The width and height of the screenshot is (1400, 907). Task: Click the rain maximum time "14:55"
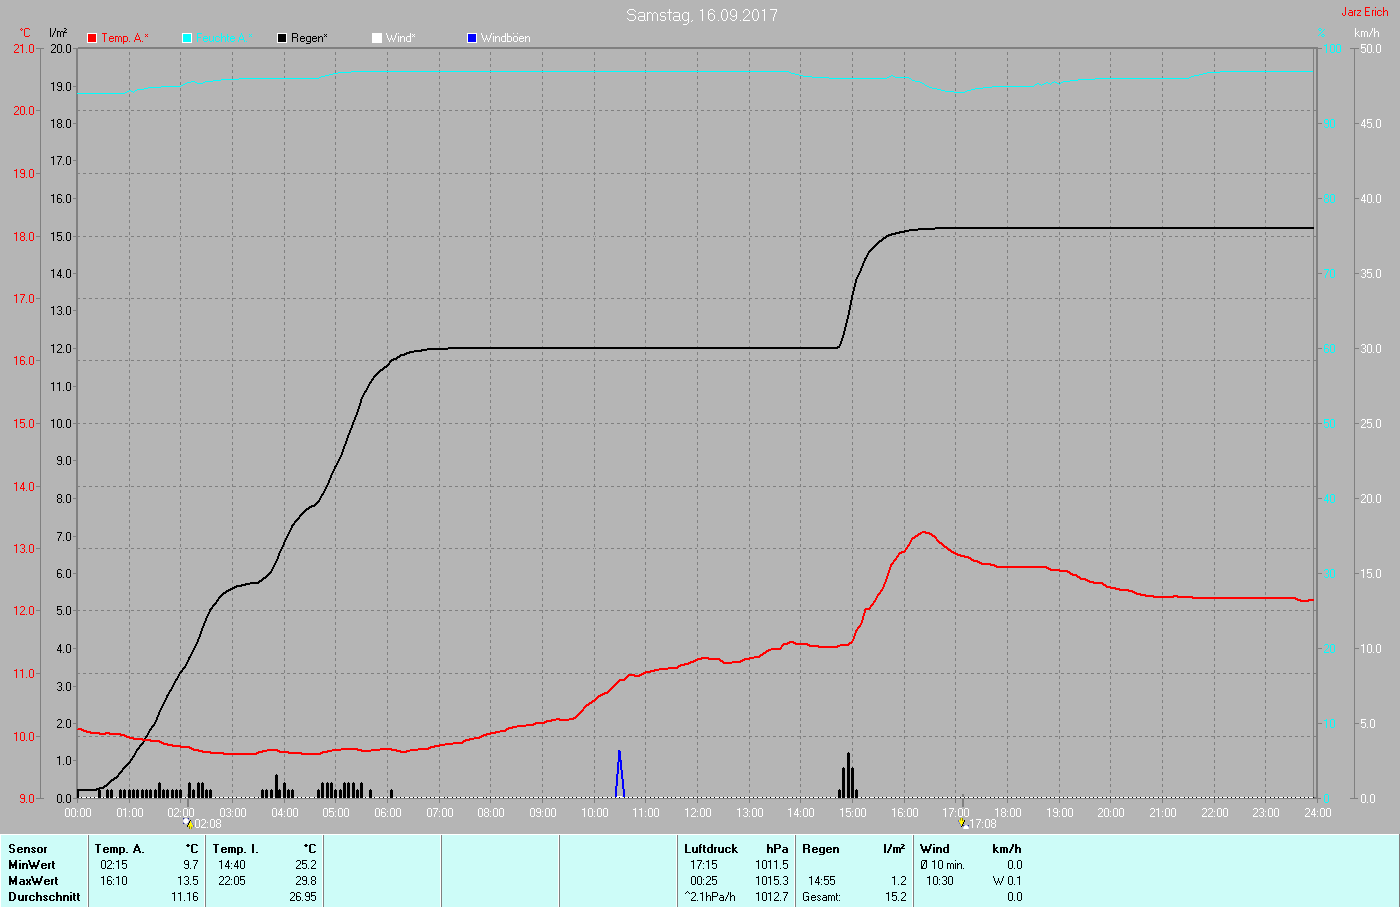click(x=822, y=881)
